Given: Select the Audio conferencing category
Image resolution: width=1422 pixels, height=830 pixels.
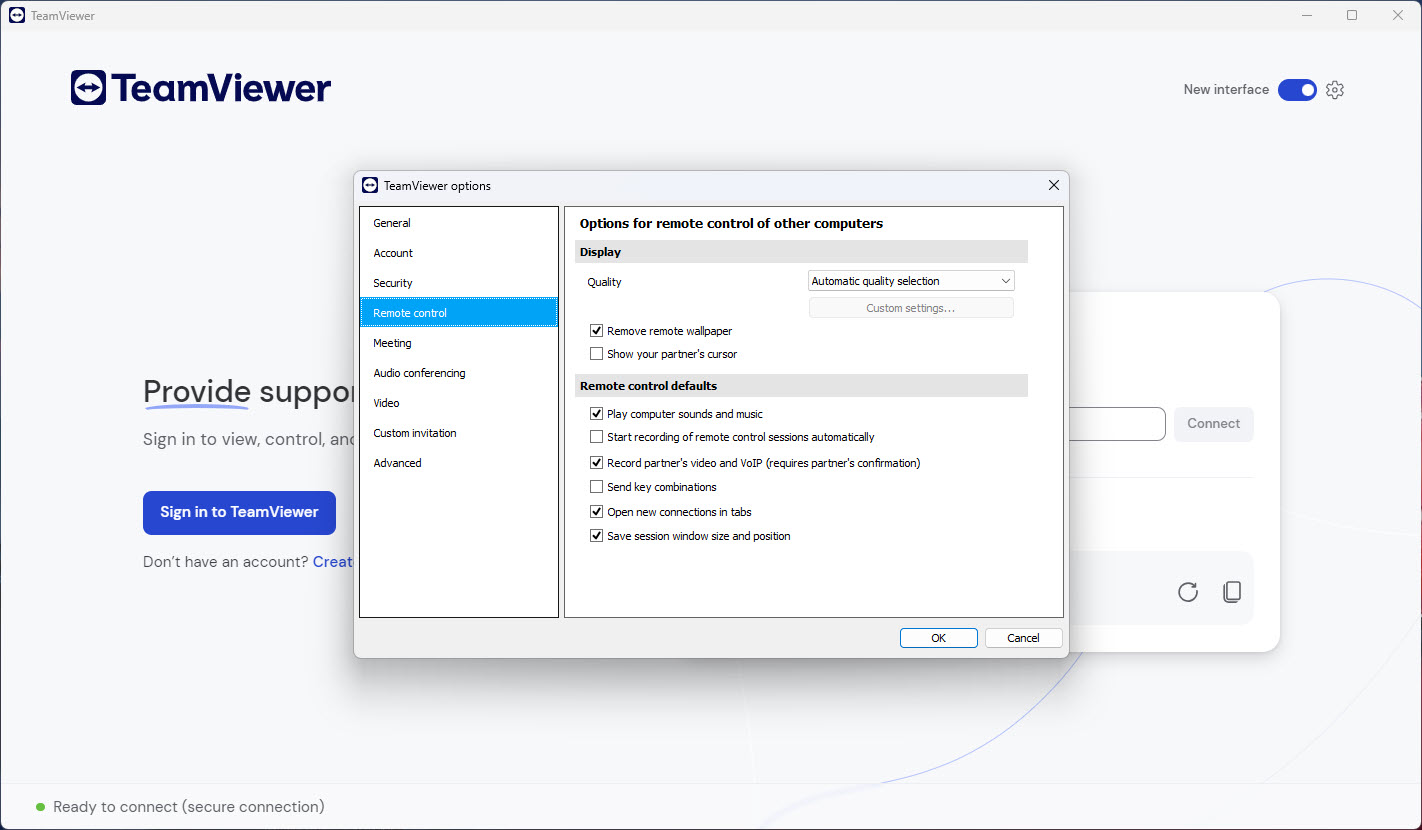Looking at the screenshot, I should [x=459, y=373].
